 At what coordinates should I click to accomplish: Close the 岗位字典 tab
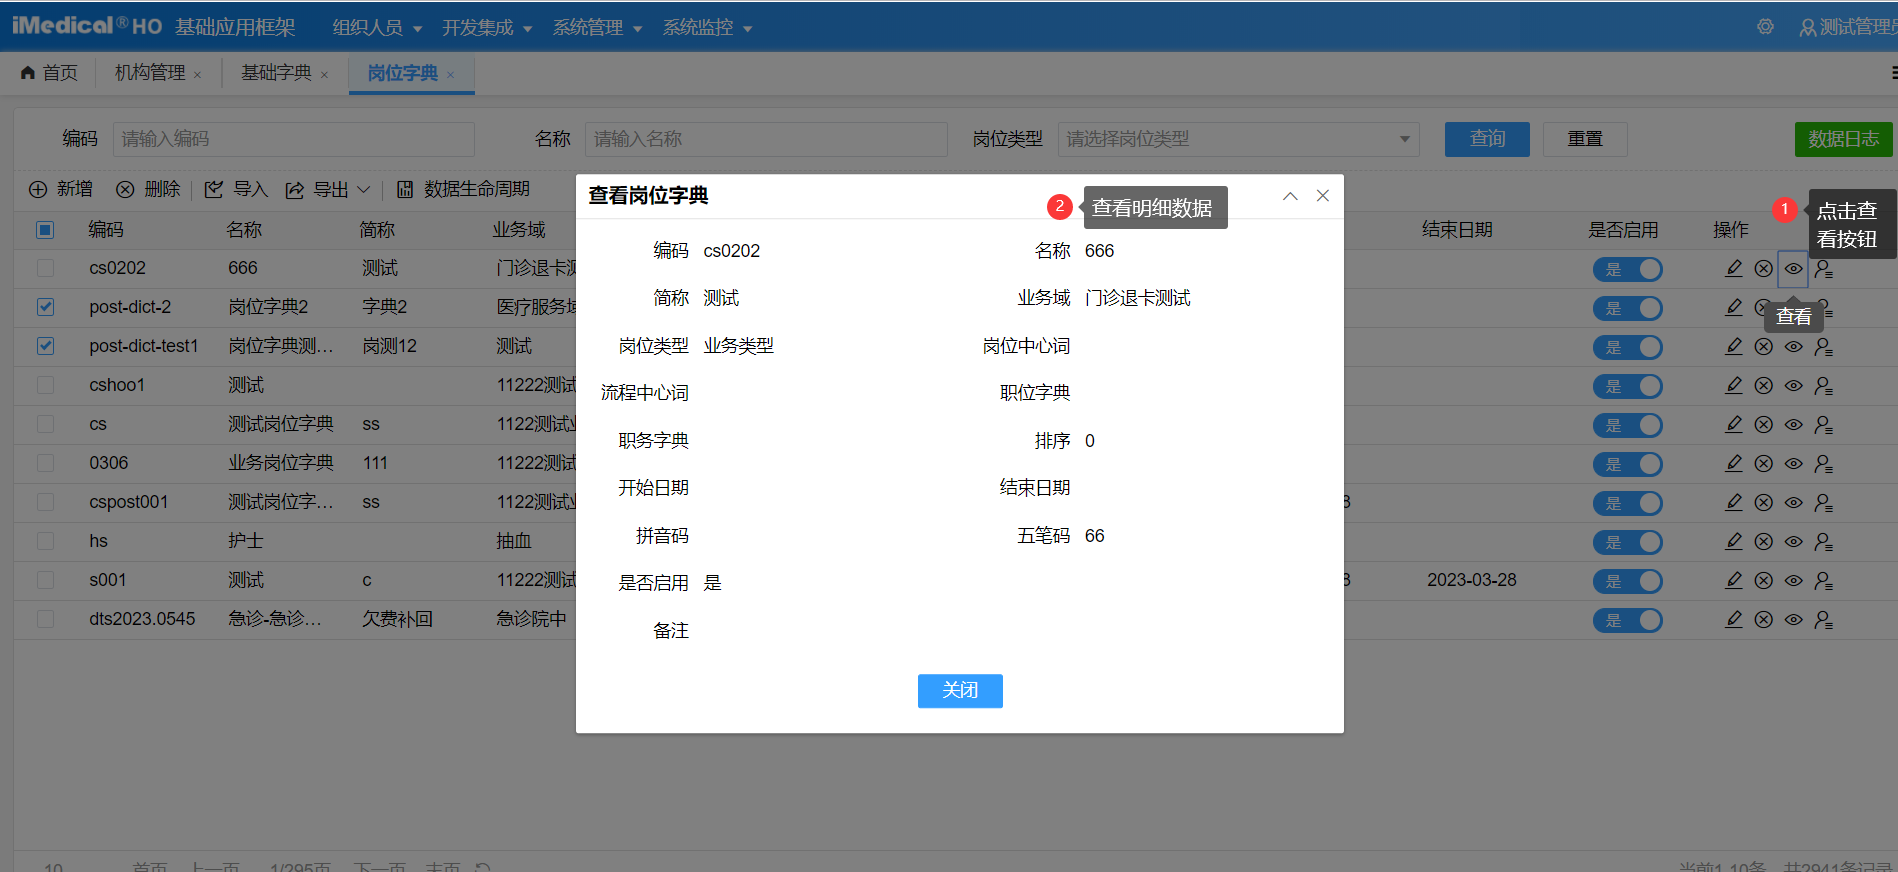(450, 75)
